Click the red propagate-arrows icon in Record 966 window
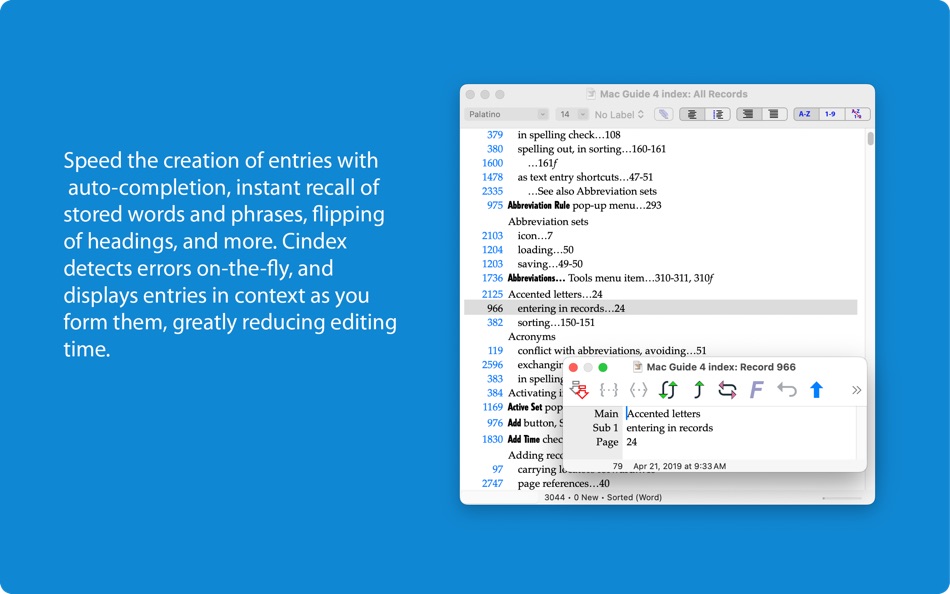This screenshot has height=594, width=950. click(x=579, y=390)
